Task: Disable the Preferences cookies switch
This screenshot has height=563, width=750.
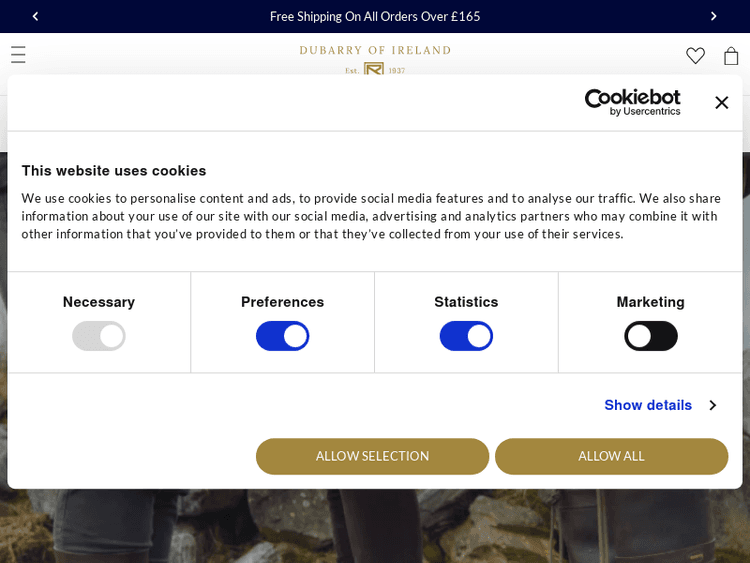Action: [282, 336]
